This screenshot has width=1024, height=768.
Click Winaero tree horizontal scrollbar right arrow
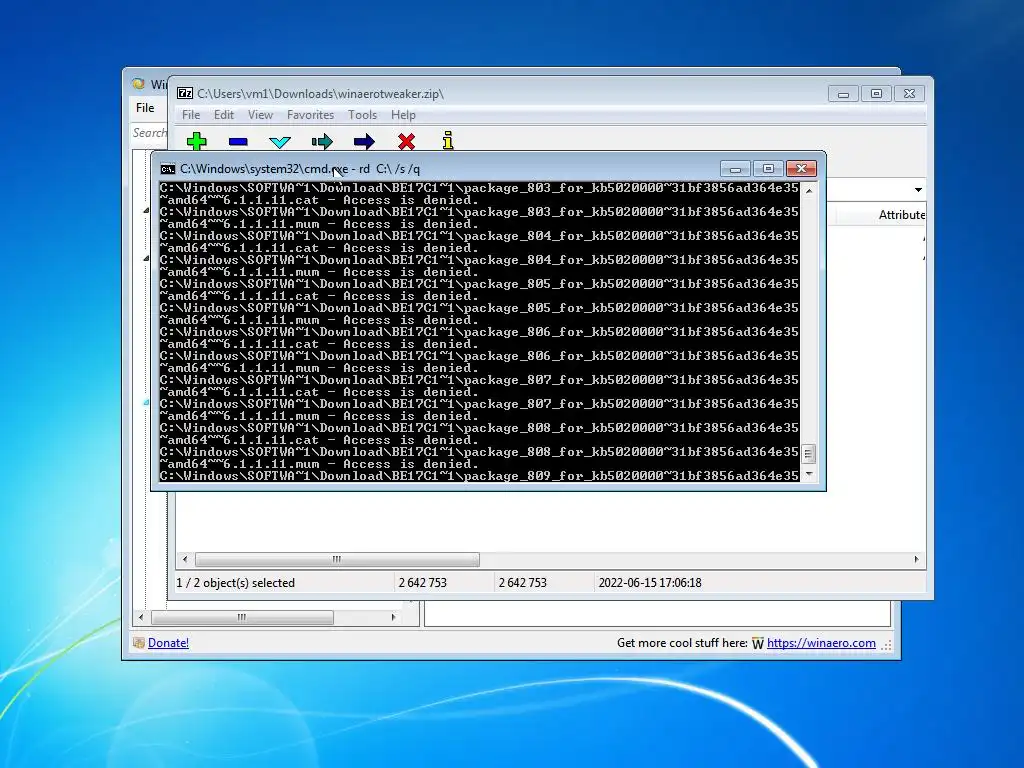(x=393, y=617)
